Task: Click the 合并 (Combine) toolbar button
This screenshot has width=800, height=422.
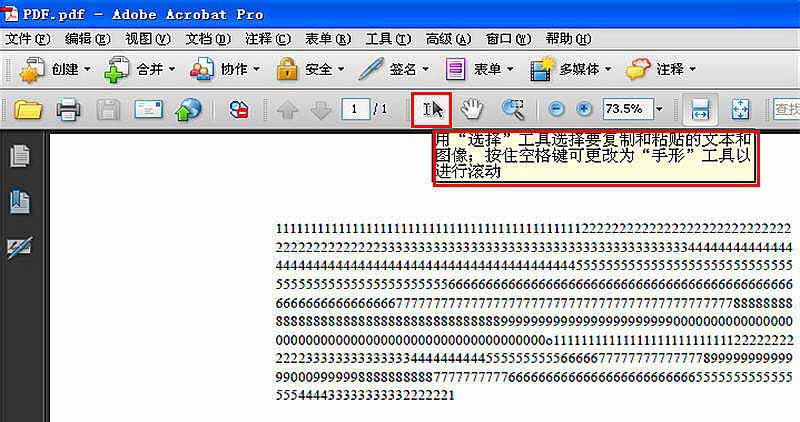Action: pos(134,69)
